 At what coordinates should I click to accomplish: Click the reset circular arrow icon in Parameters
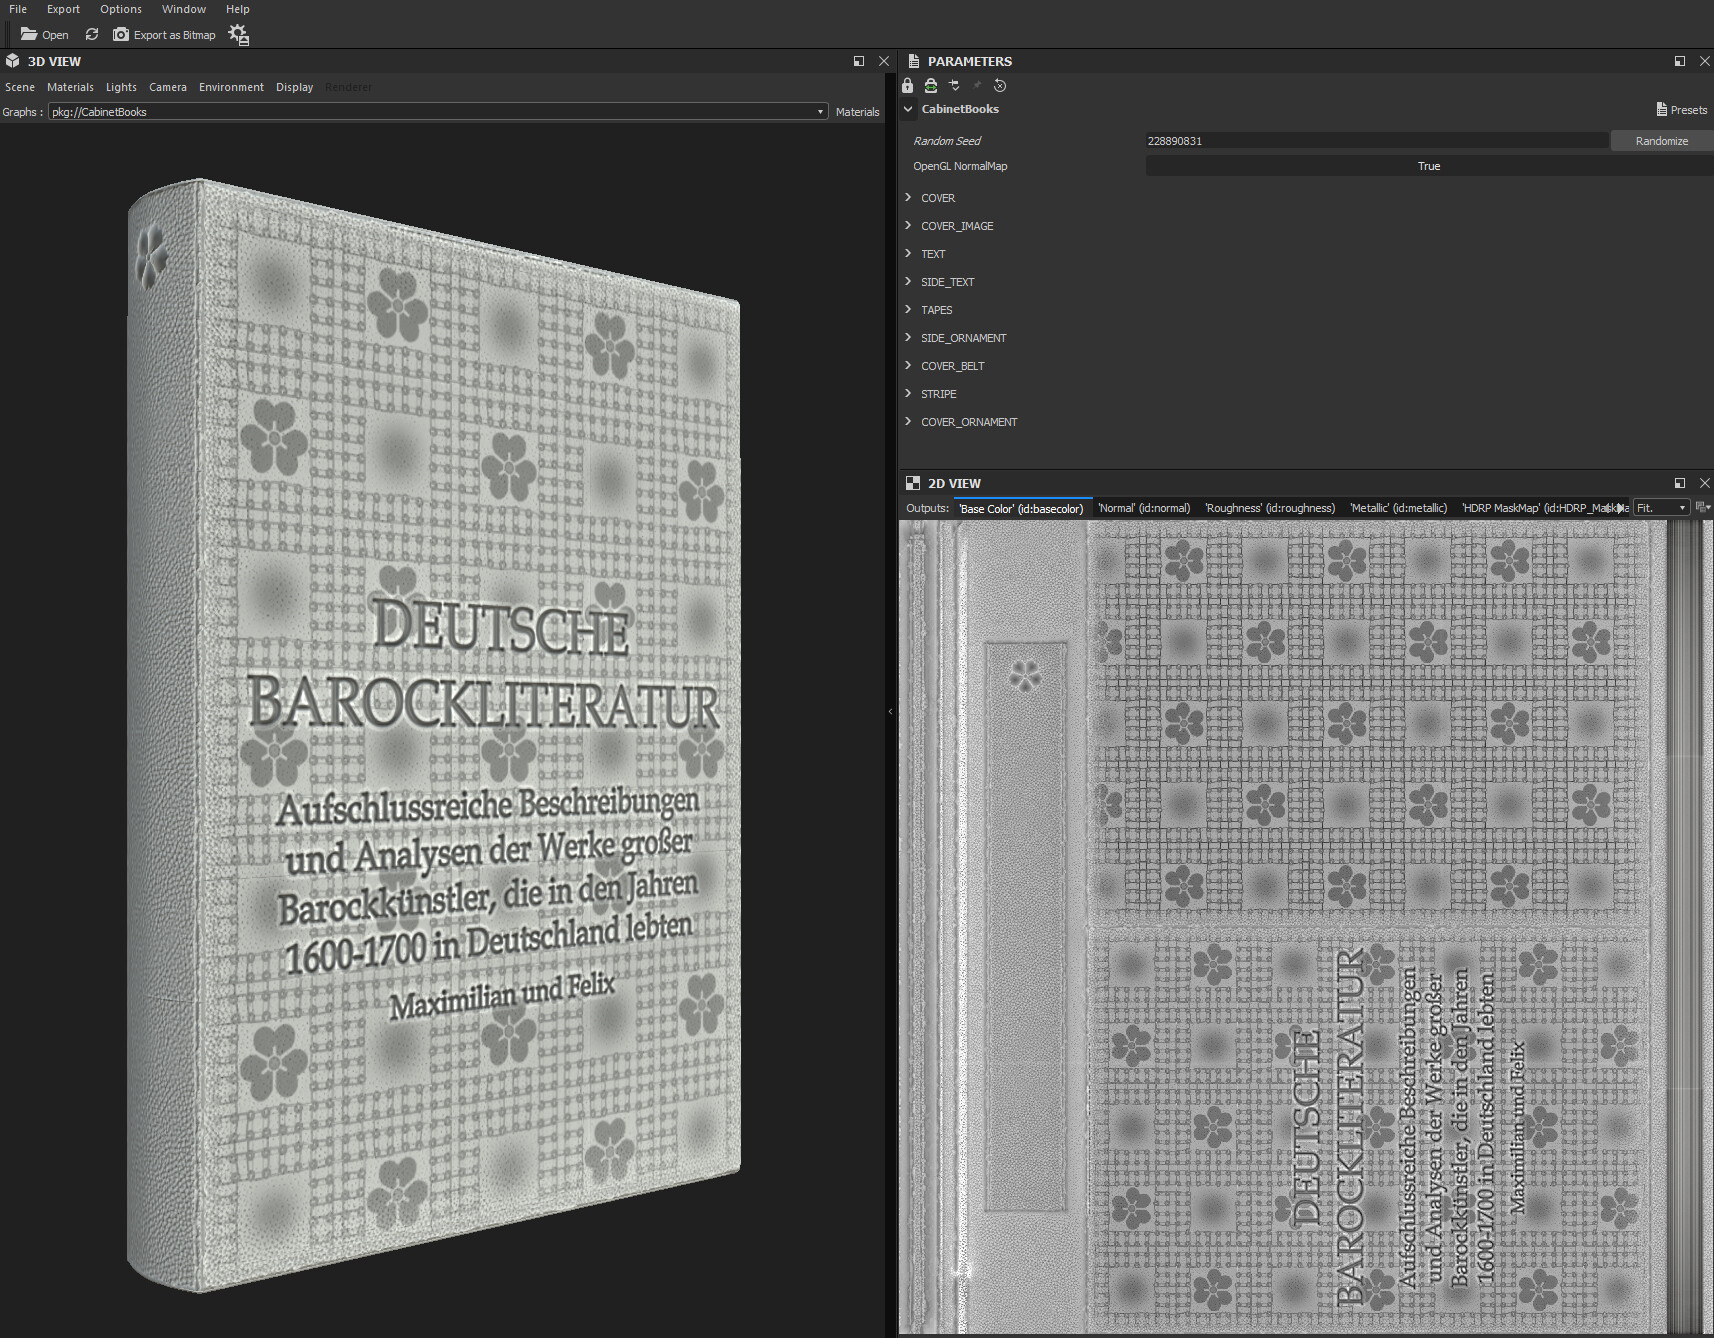click(1000, 86)
